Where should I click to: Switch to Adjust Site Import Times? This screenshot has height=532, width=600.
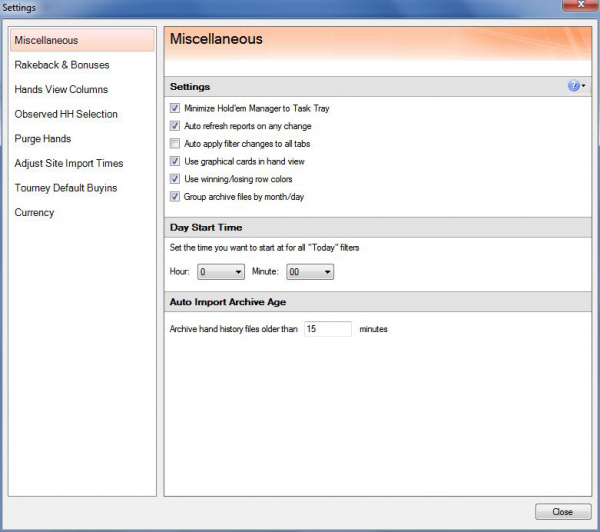(x=69, y=163)
